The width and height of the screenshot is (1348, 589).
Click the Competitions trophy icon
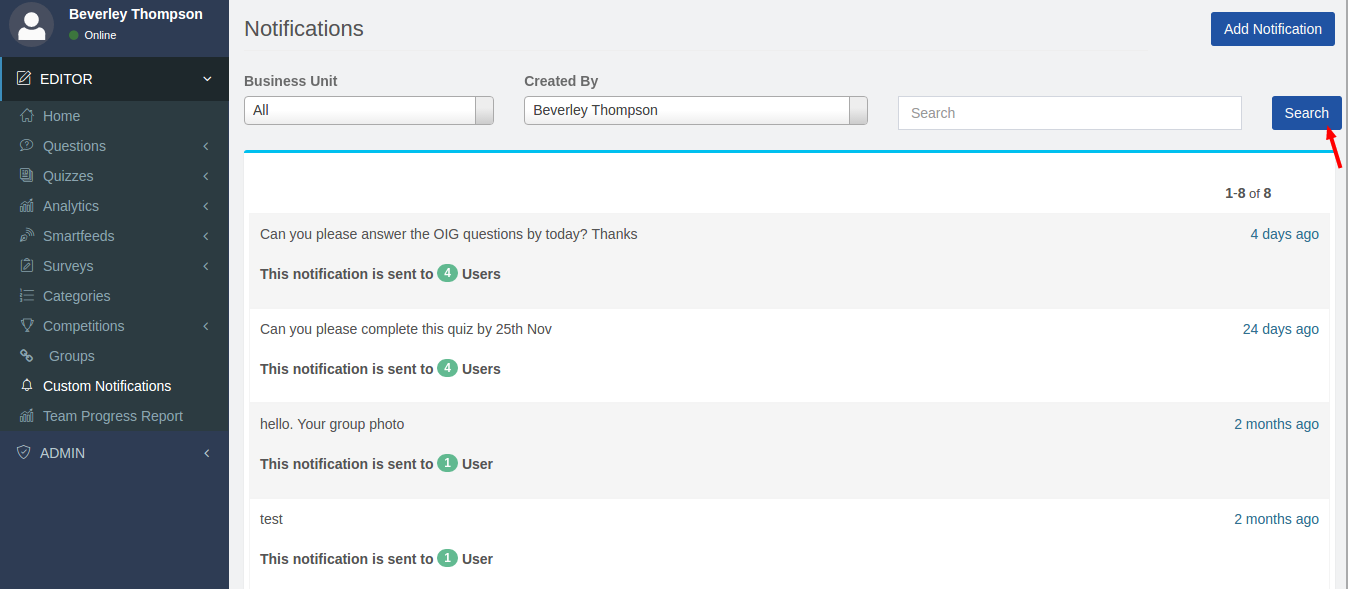[27, 326]
